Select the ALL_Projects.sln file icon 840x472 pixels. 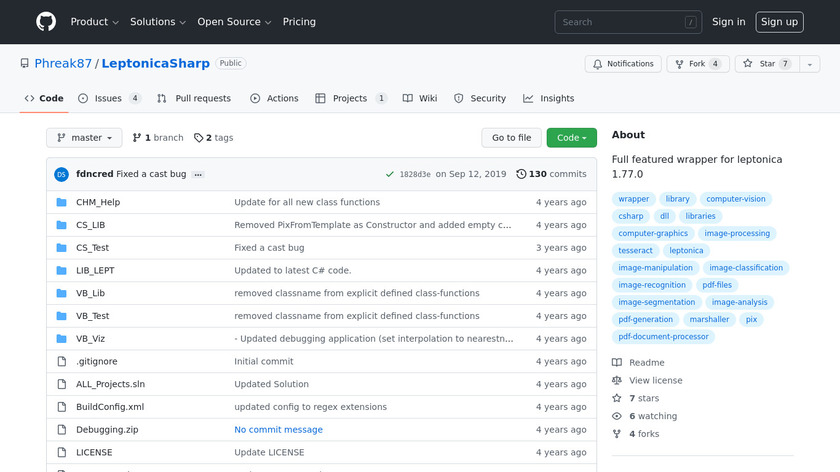click(62, 384)
